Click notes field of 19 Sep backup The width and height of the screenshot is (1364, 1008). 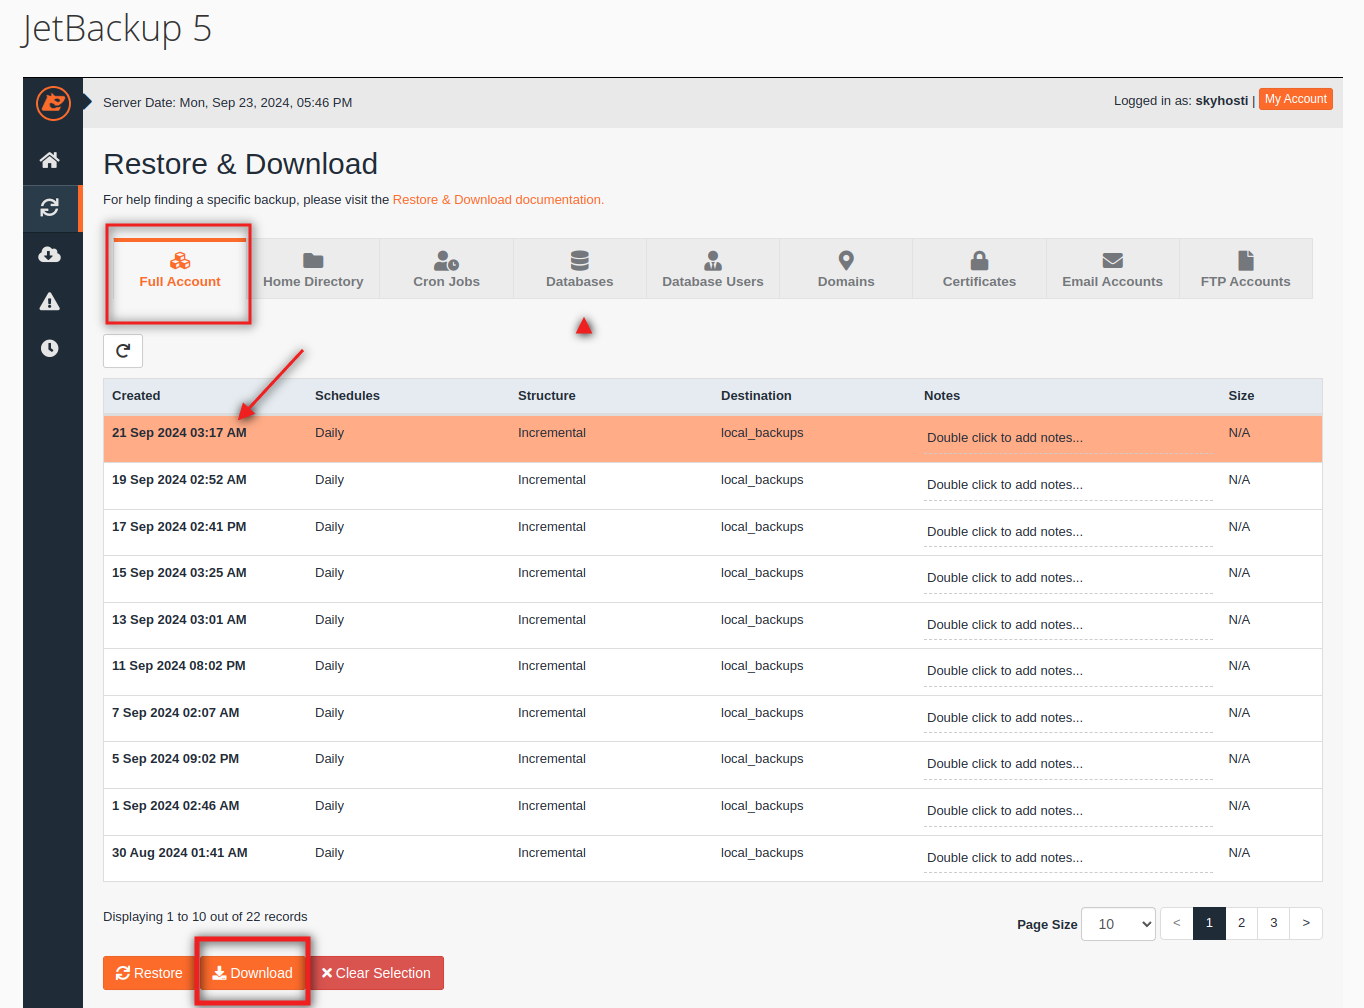(1068, 485)
